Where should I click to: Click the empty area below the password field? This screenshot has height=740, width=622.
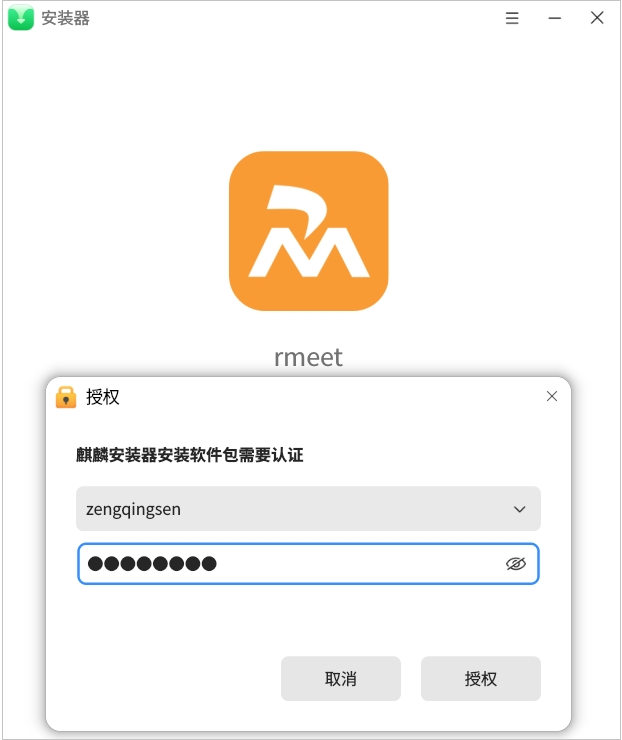[x=308, y=619]
